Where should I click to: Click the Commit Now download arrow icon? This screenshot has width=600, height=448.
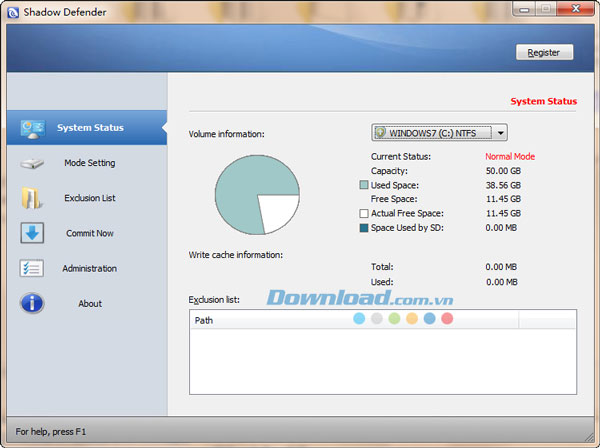coord(32,233)
